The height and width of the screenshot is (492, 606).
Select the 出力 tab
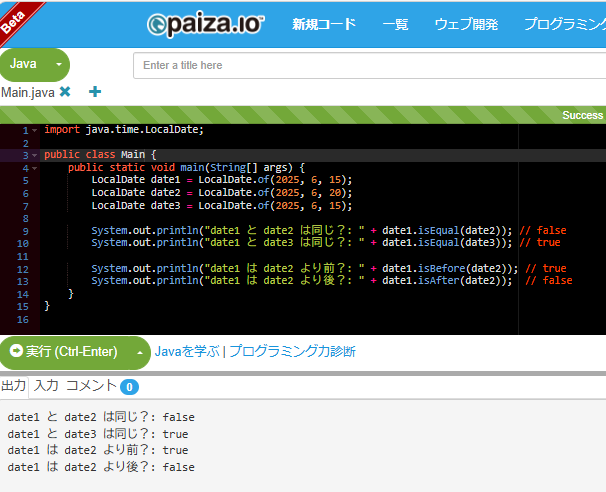pos(14,386)
